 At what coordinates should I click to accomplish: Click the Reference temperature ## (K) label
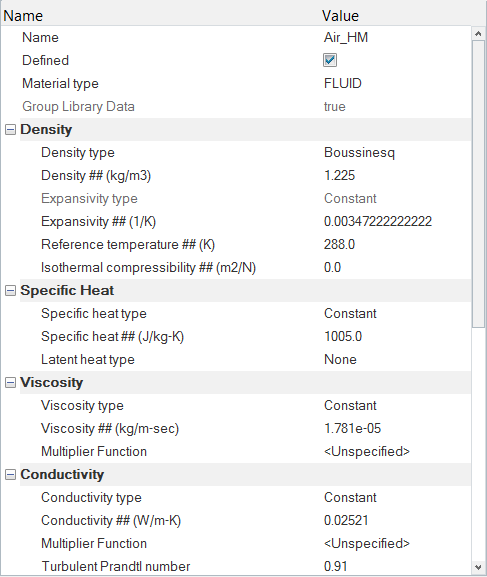pos(128,245)
